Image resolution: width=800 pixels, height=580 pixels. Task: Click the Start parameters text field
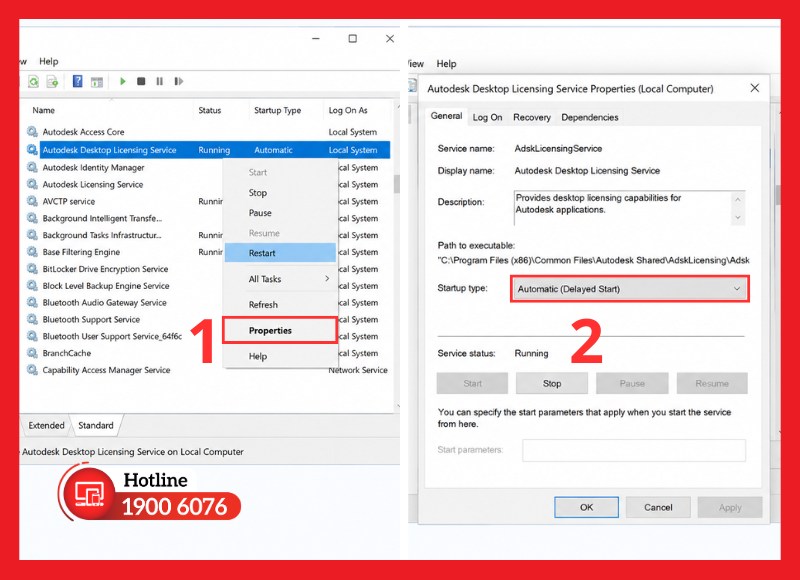click(634, 450)
